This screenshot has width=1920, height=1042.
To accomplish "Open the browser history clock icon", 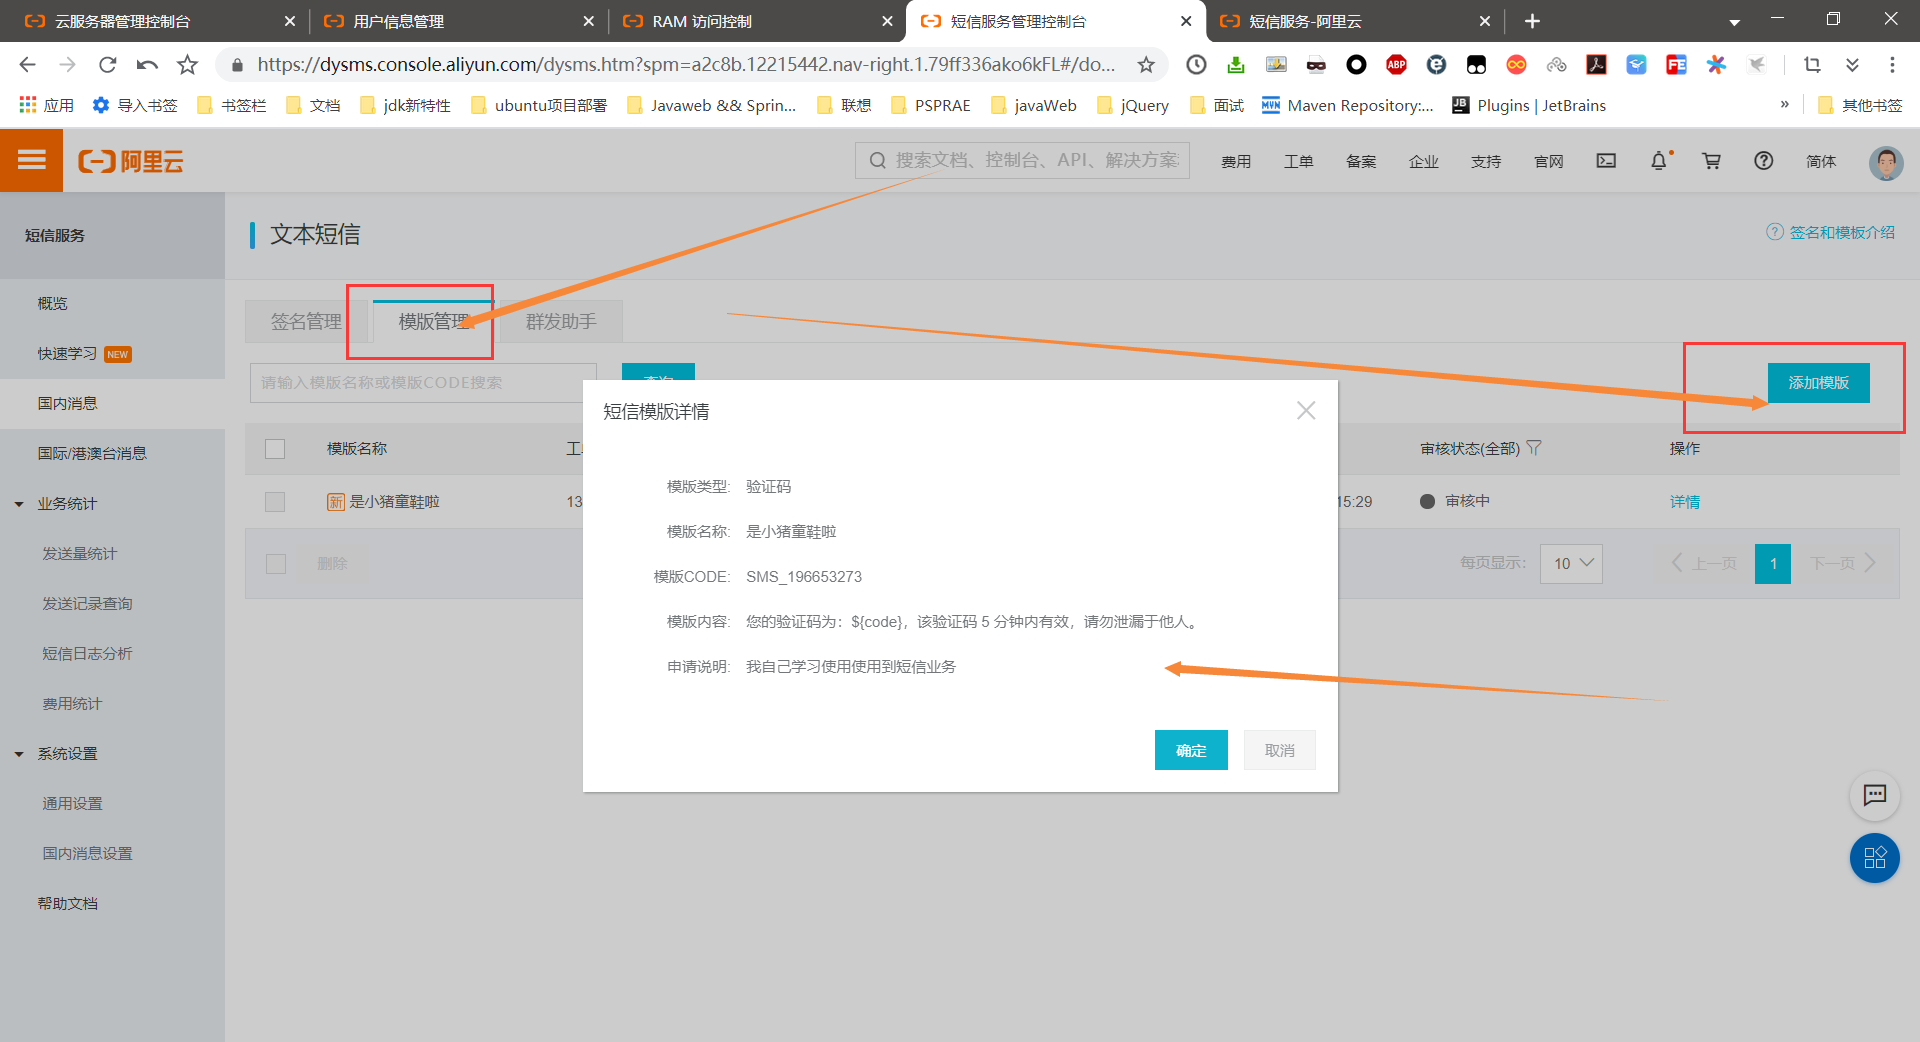I will click(x=1196, y=65).
